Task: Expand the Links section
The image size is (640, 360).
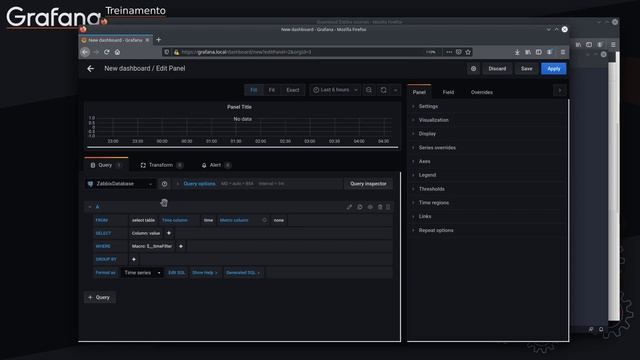Action: (x=425, y=216)
